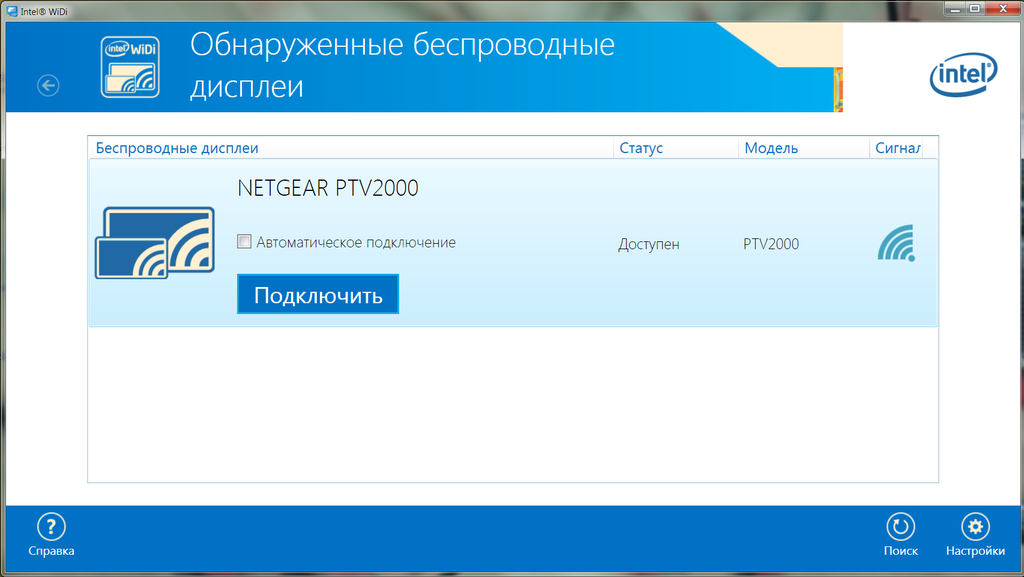Sort by the Беспроводные дисплеи column header

tap(177, 148)
